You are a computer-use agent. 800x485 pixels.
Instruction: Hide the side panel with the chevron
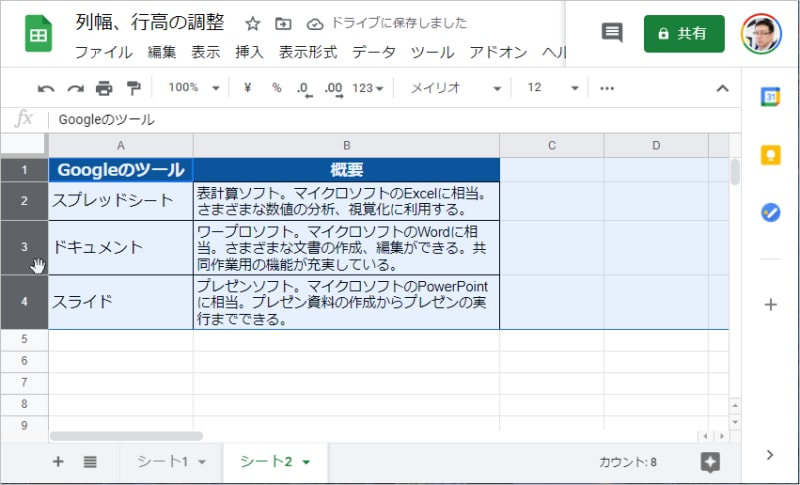[x=770, y=455]
